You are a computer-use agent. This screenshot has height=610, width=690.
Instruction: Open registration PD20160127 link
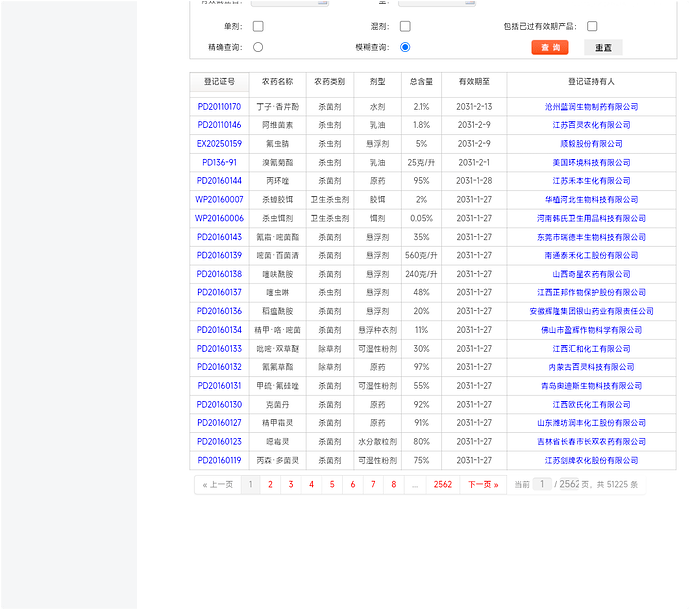pos(219,423)
